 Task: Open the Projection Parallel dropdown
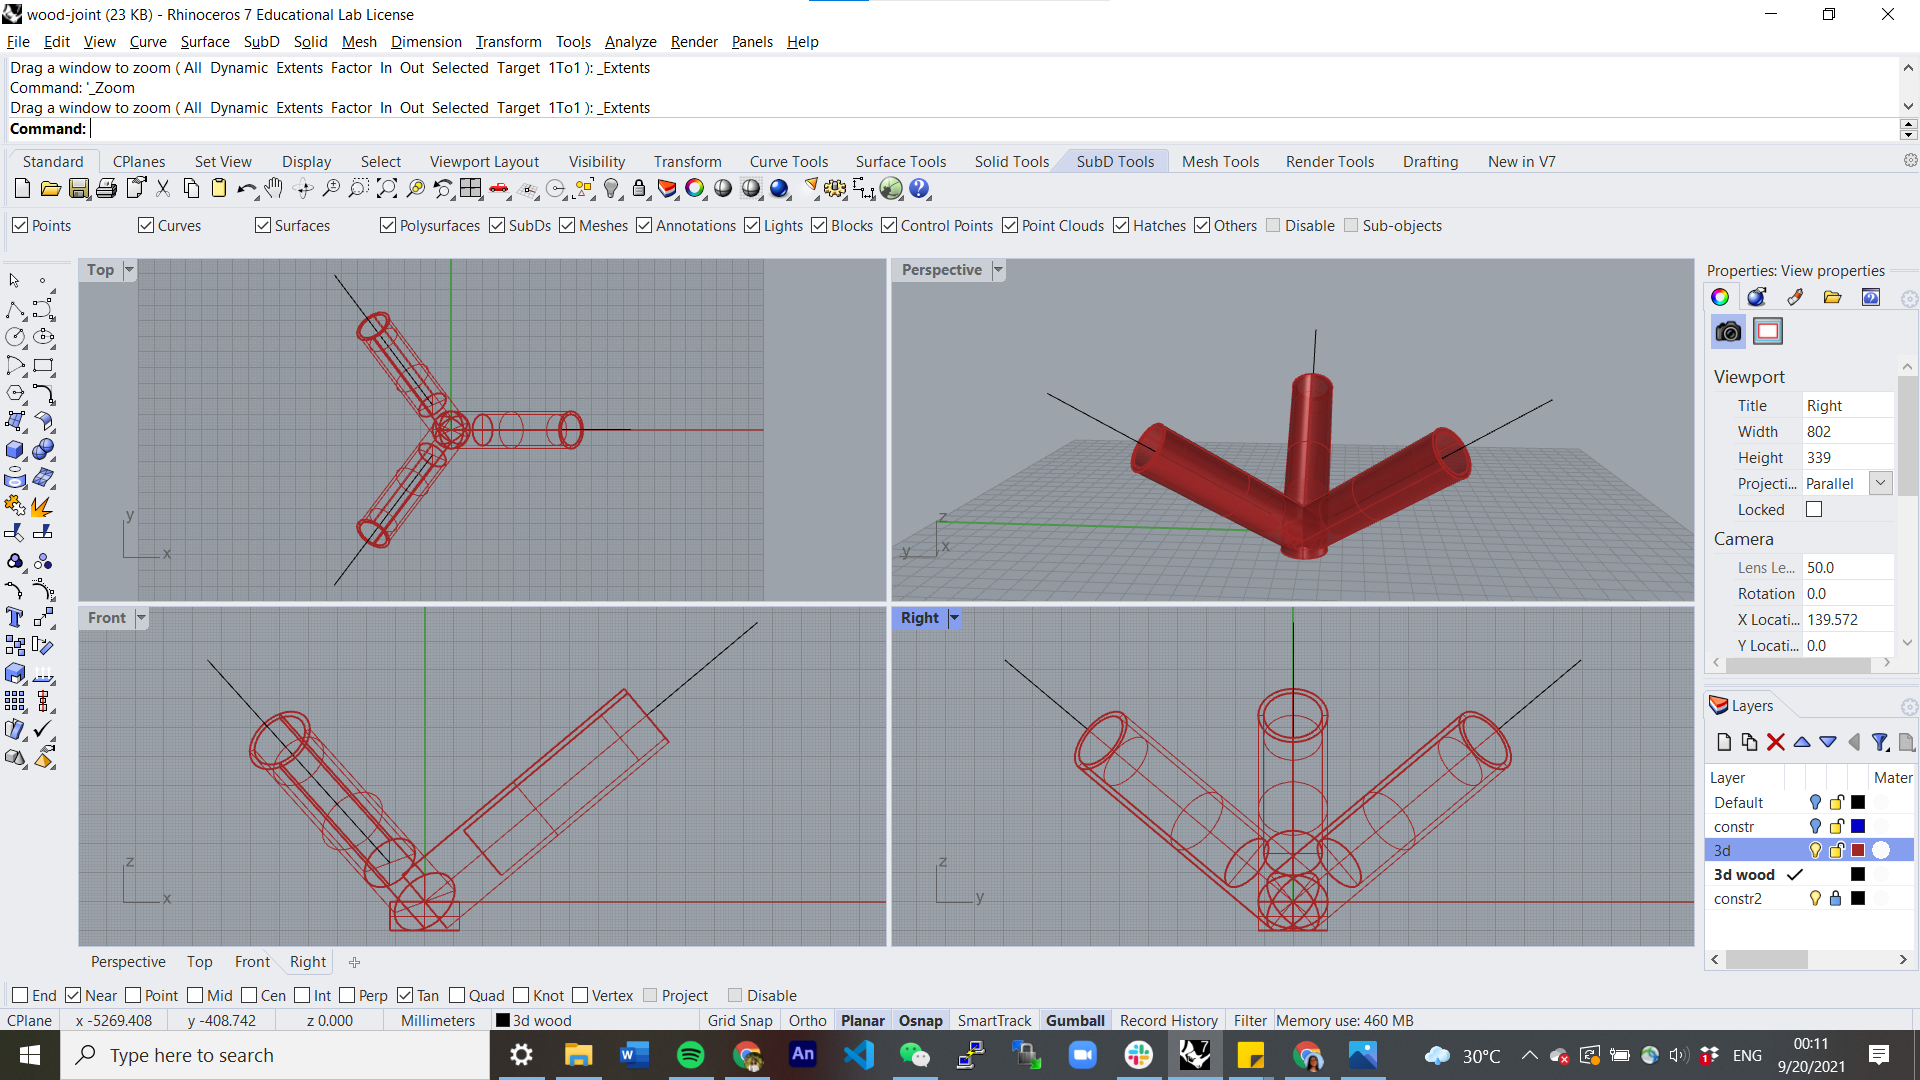(1880, 484)
